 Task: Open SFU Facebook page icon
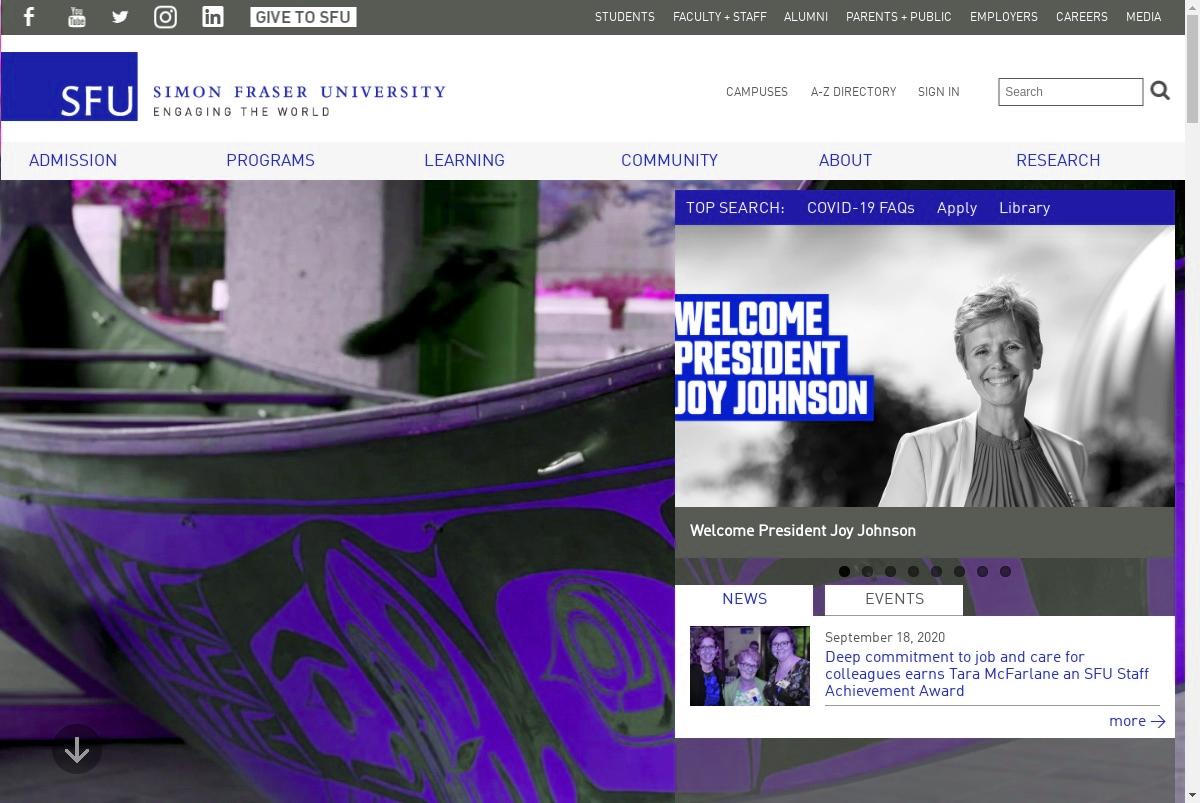click(x=30, y=17)
